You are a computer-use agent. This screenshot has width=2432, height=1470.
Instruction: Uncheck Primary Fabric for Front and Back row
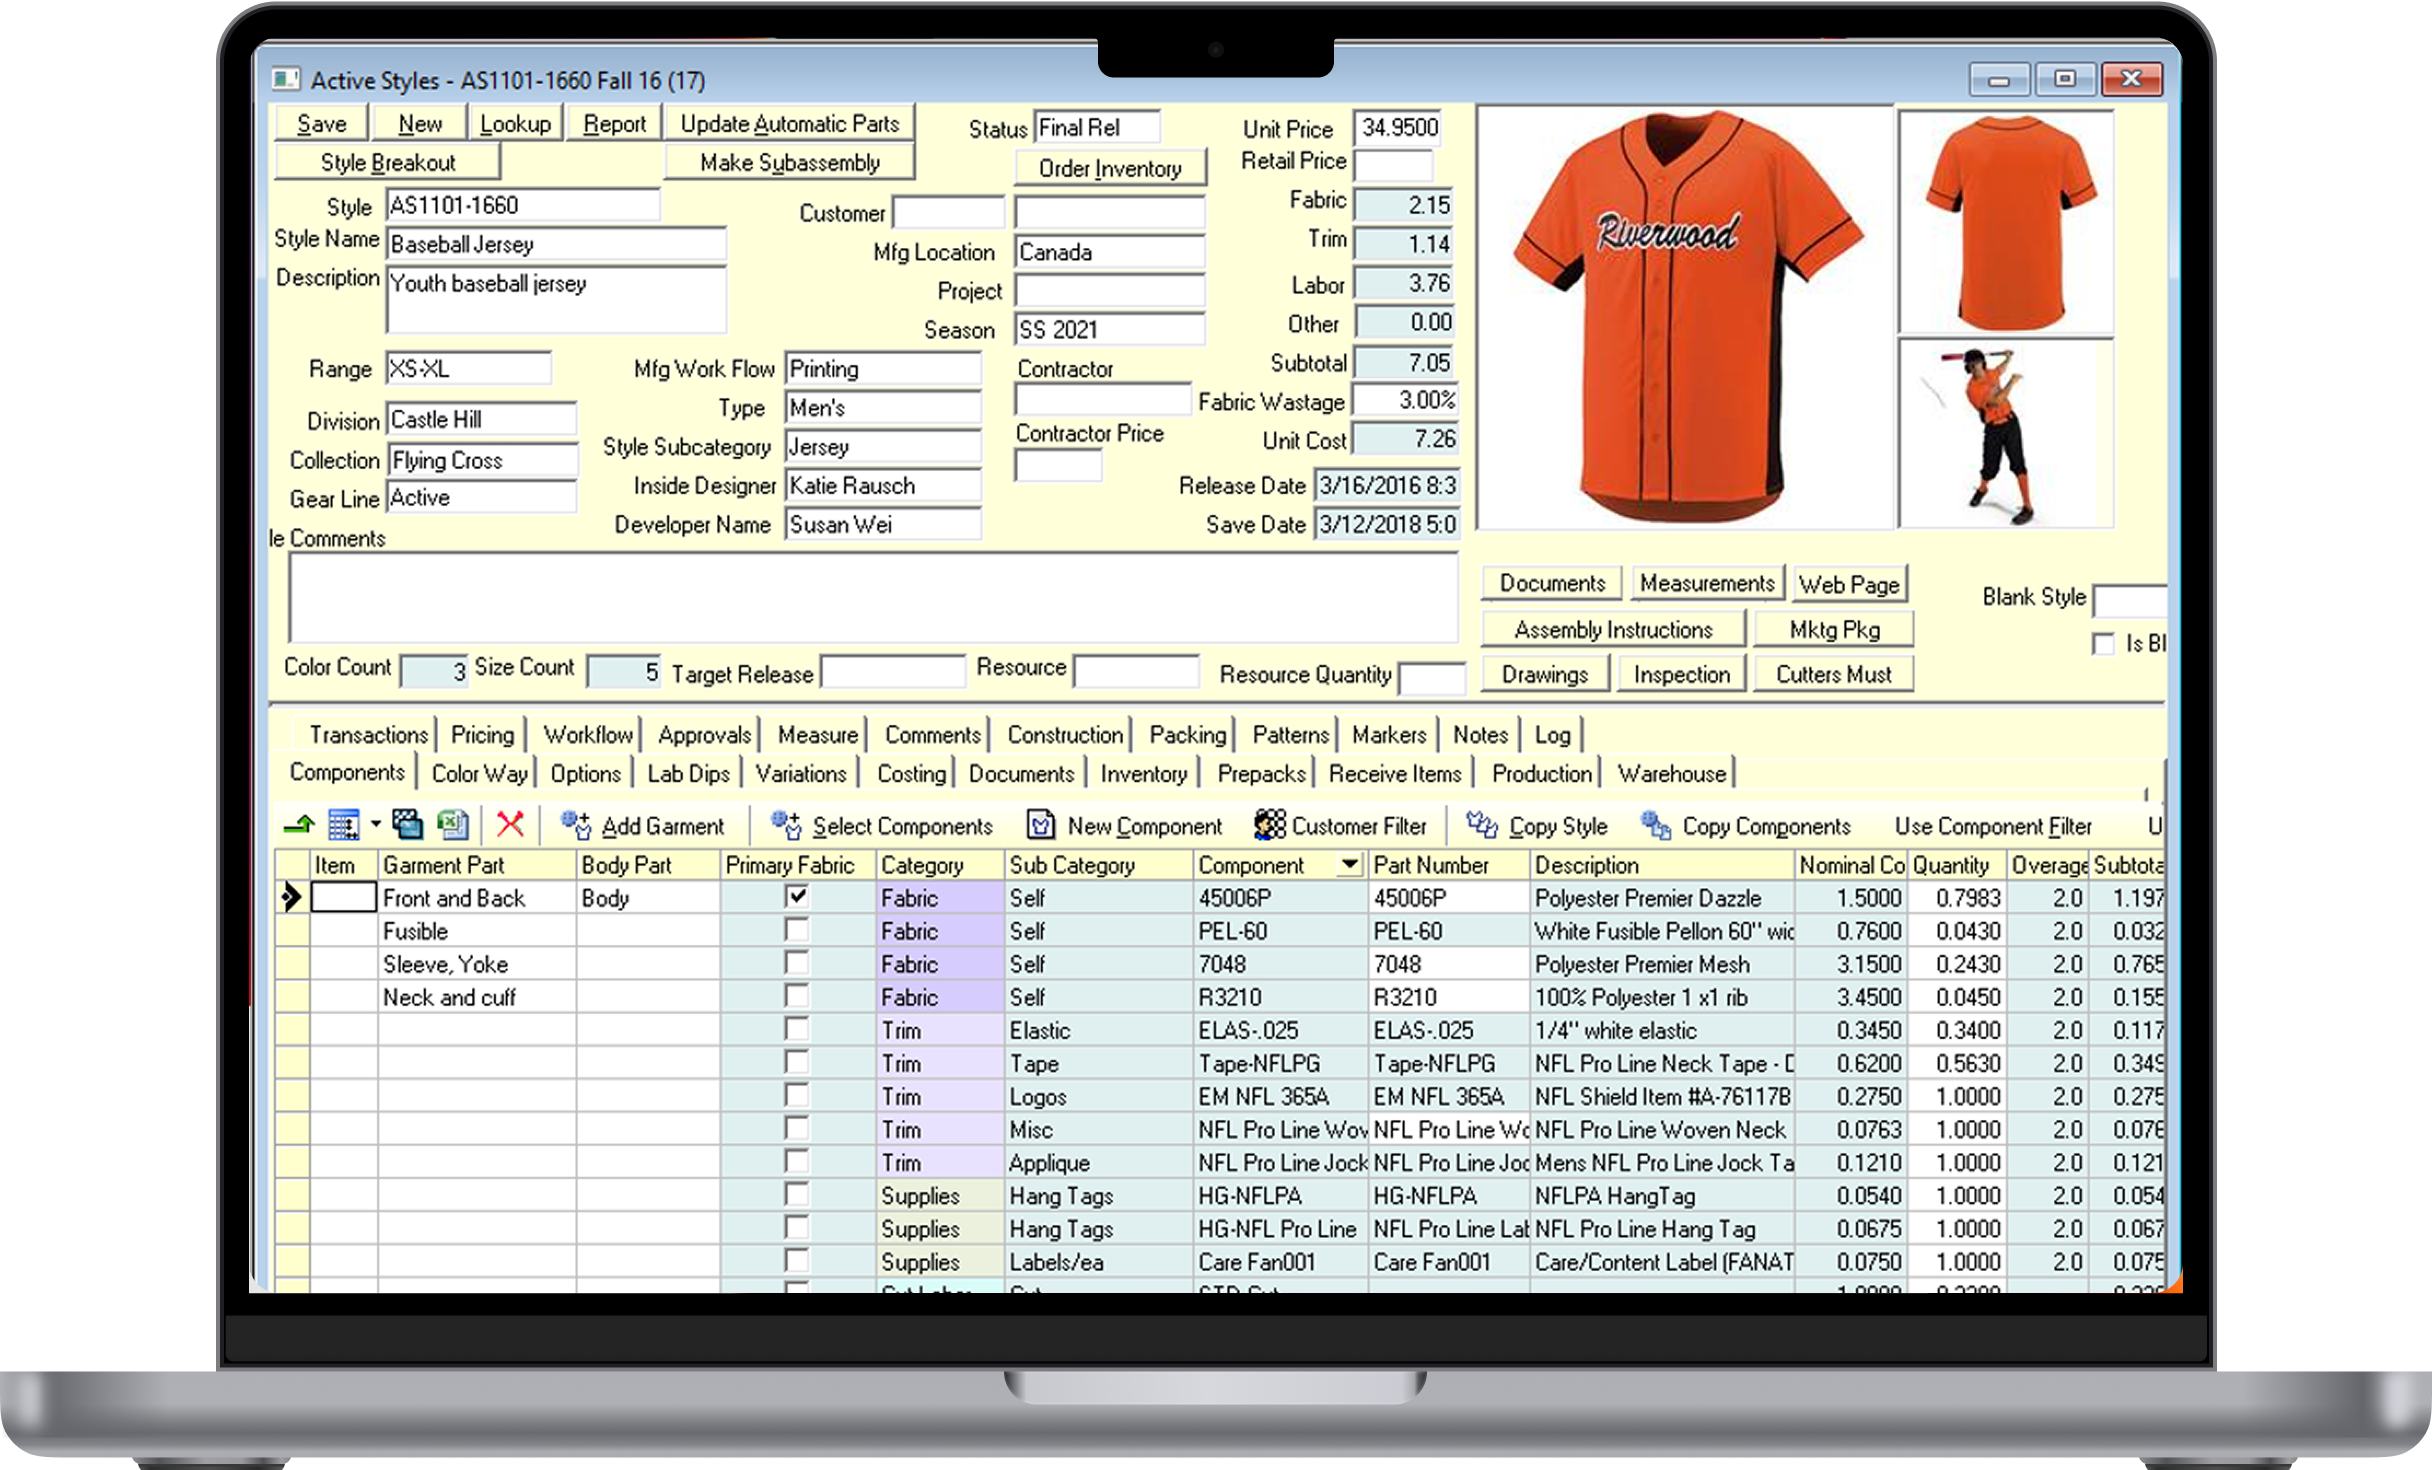click(796, 897)
